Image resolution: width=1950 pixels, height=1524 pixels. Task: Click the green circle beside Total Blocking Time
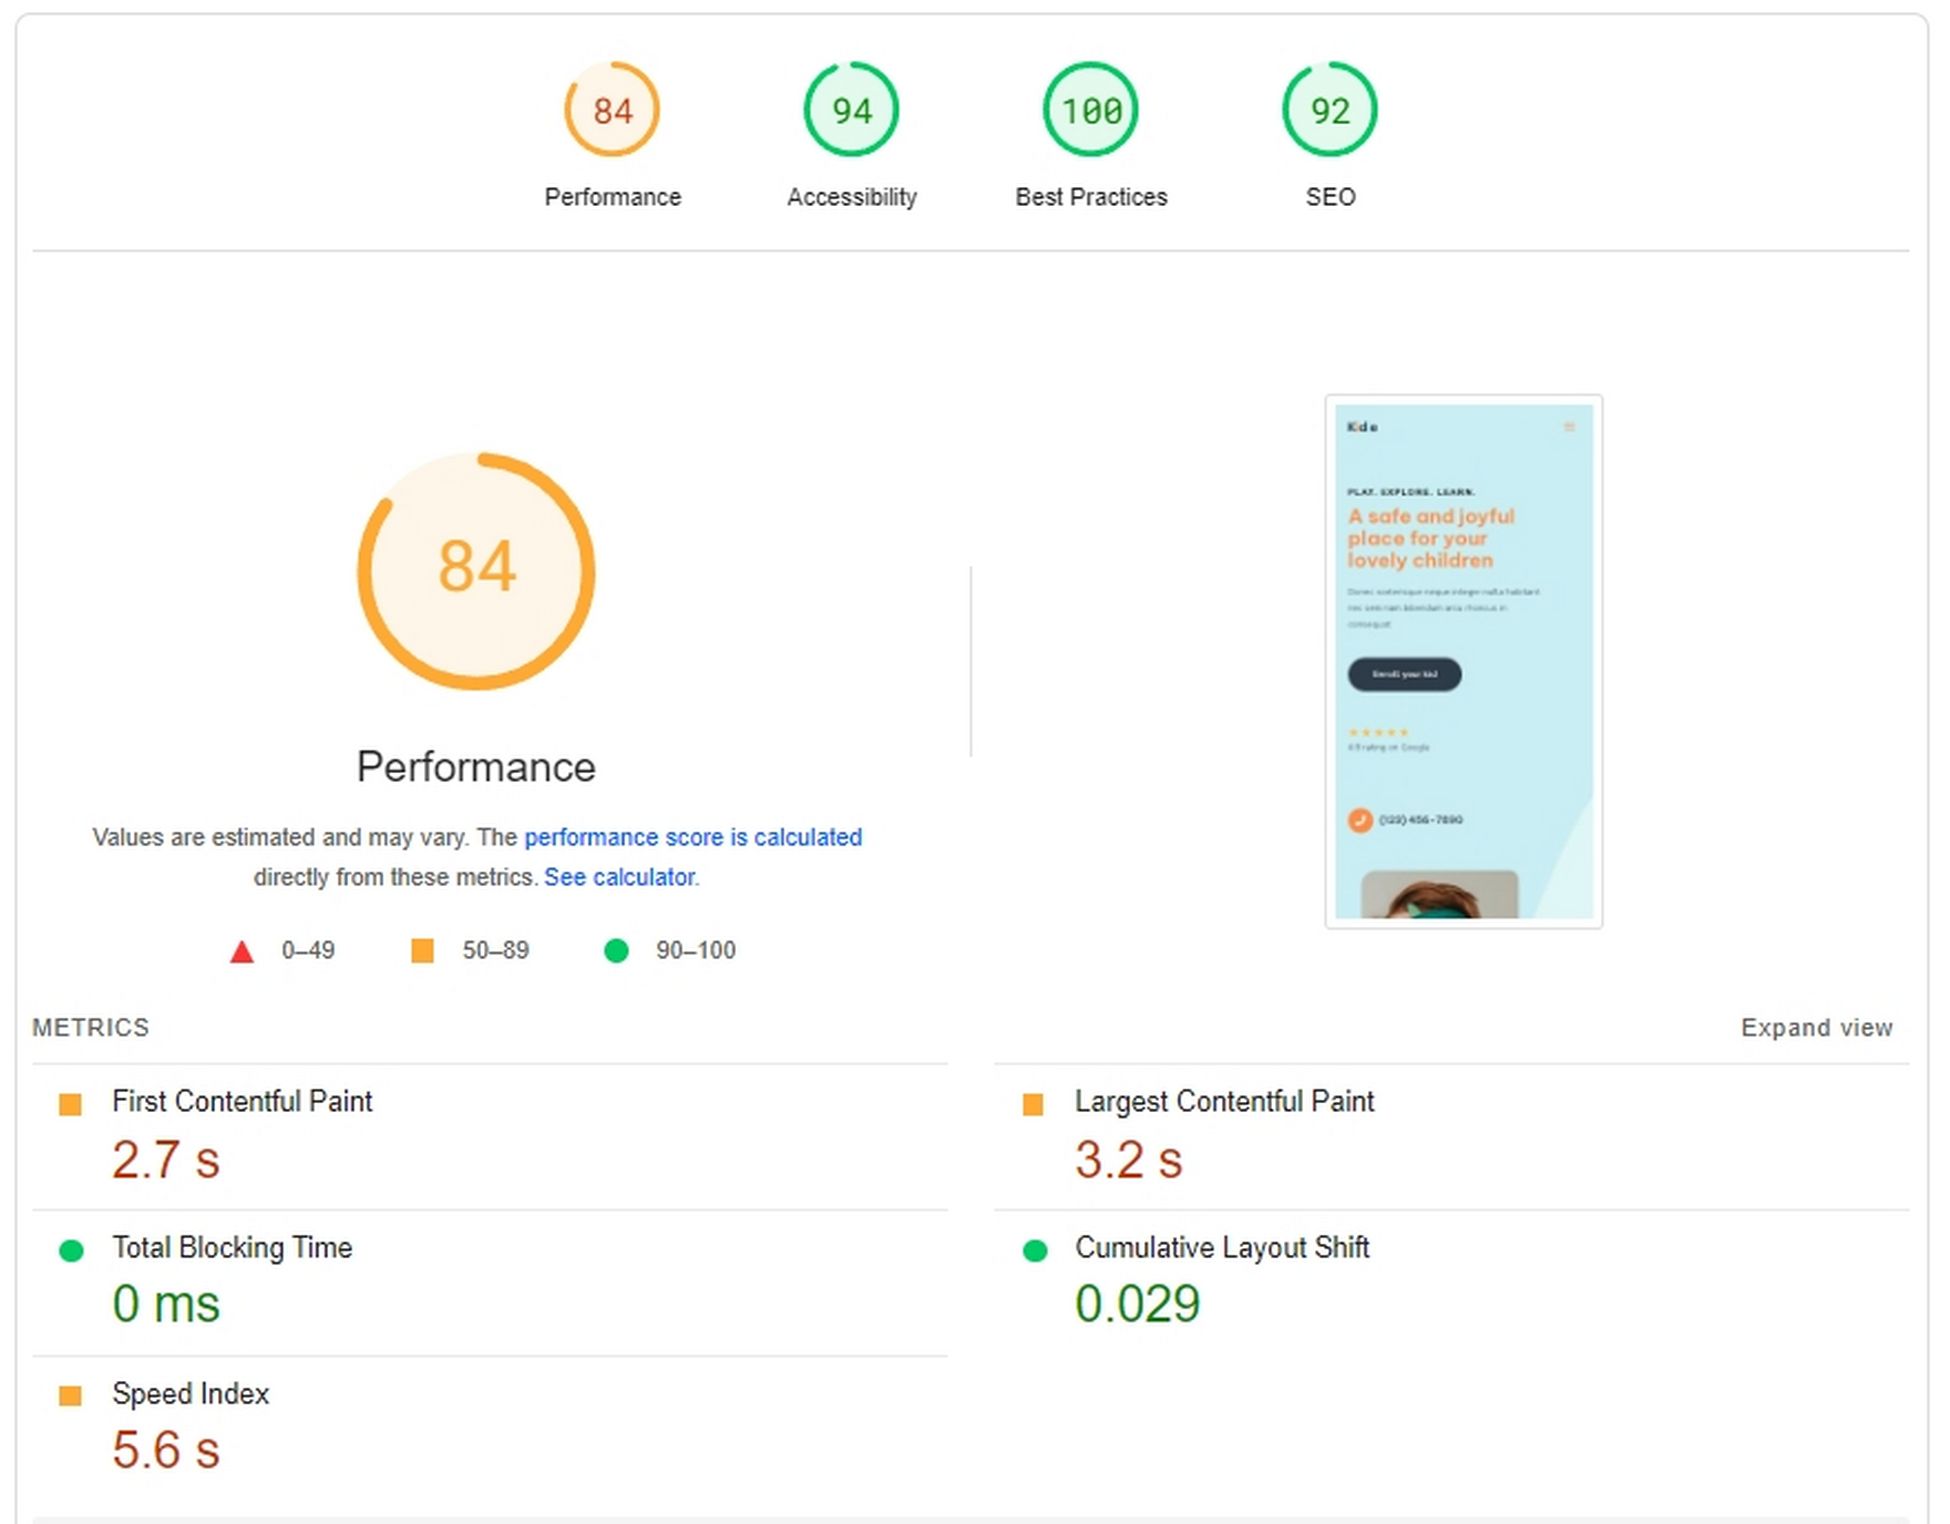(71, 1250)
